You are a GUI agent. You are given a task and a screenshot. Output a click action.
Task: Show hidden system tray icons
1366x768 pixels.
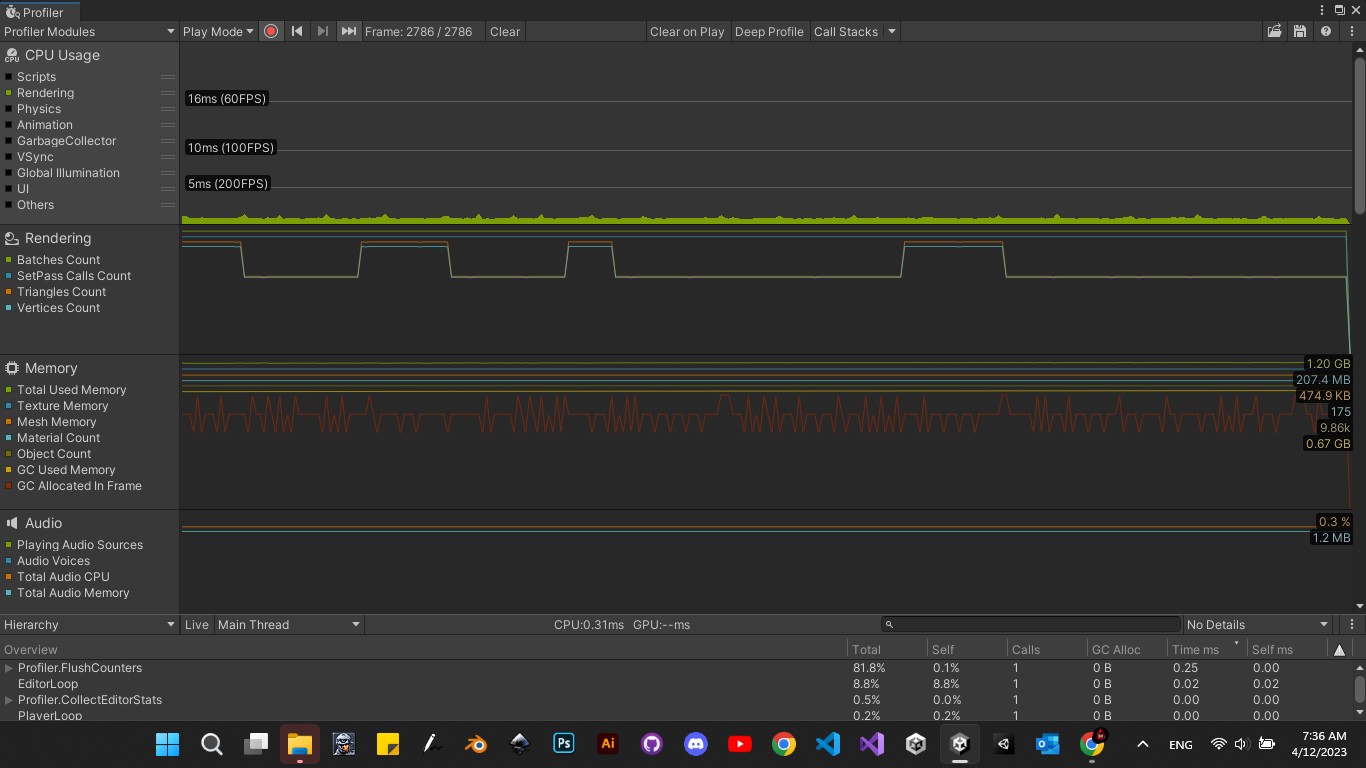[1142, 744]
